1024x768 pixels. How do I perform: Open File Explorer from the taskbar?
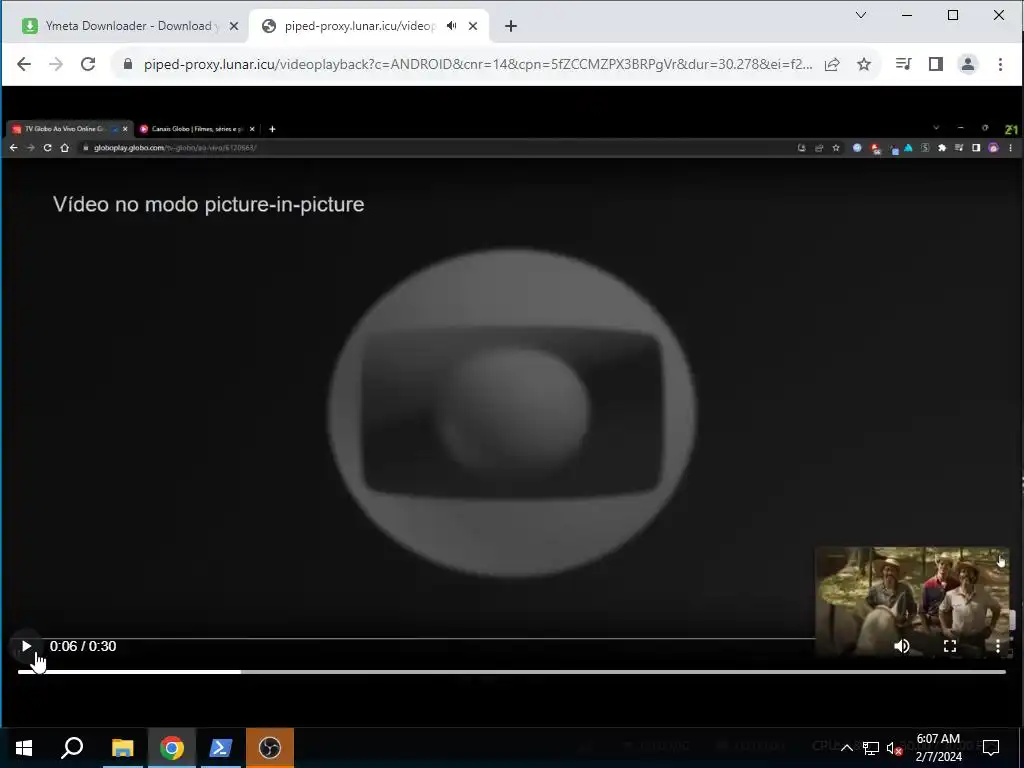click(x=122, y=748)
